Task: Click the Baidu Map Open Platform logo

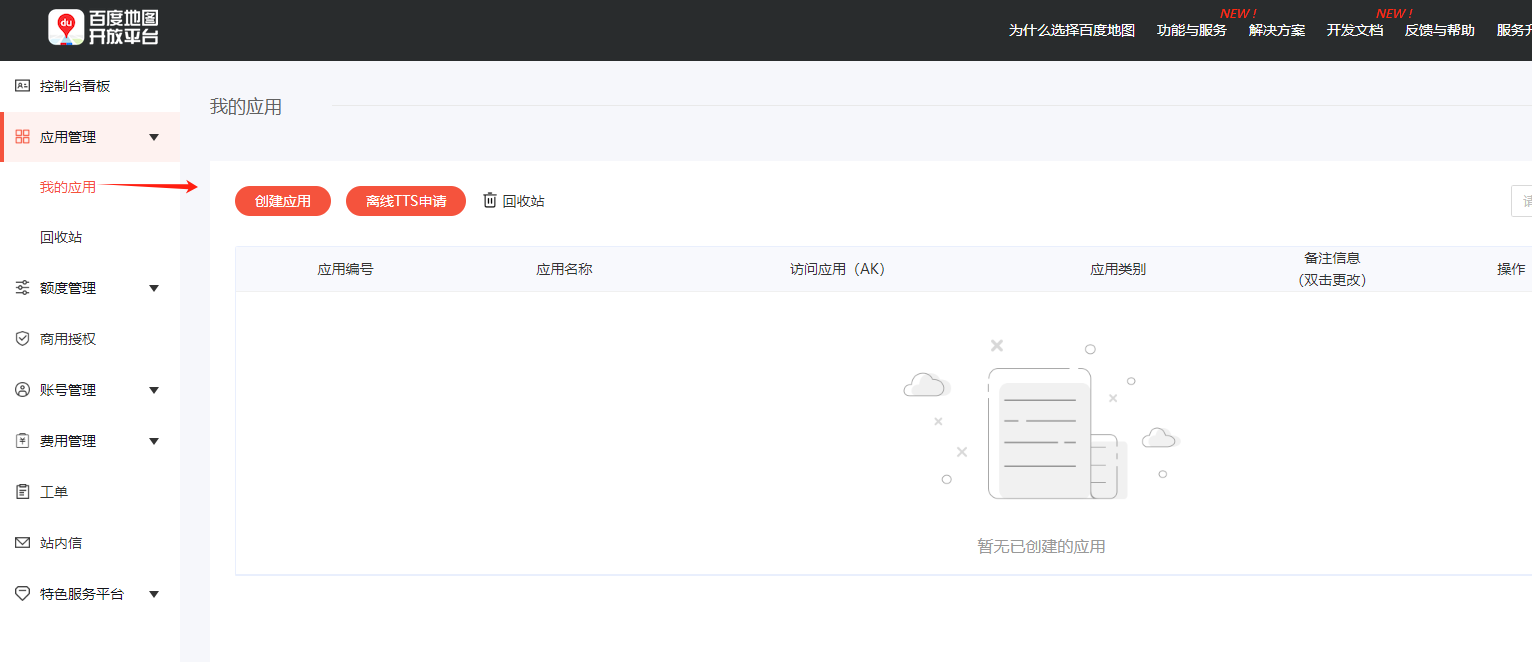Action: [x=104, y=28]
